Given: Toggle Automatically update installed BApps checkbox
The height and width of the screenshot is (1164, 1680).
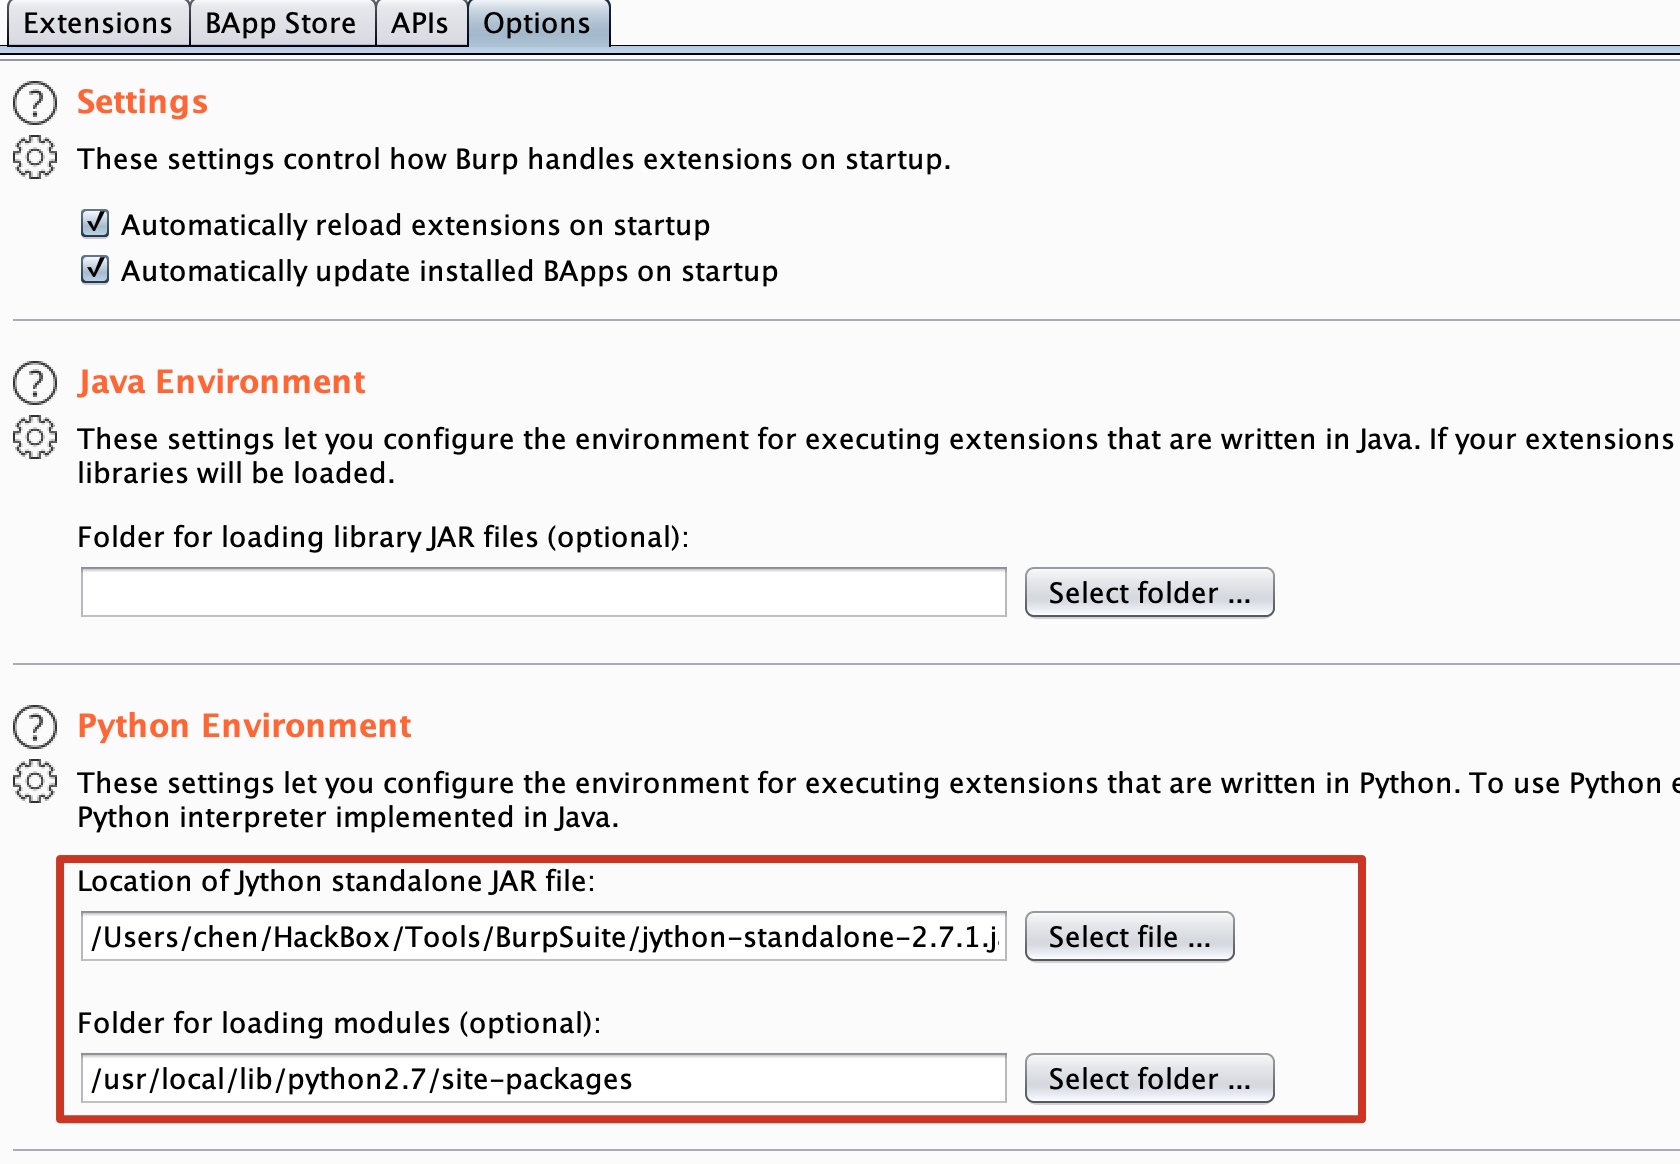Looking at the screenshot, I should click(95, 270).
